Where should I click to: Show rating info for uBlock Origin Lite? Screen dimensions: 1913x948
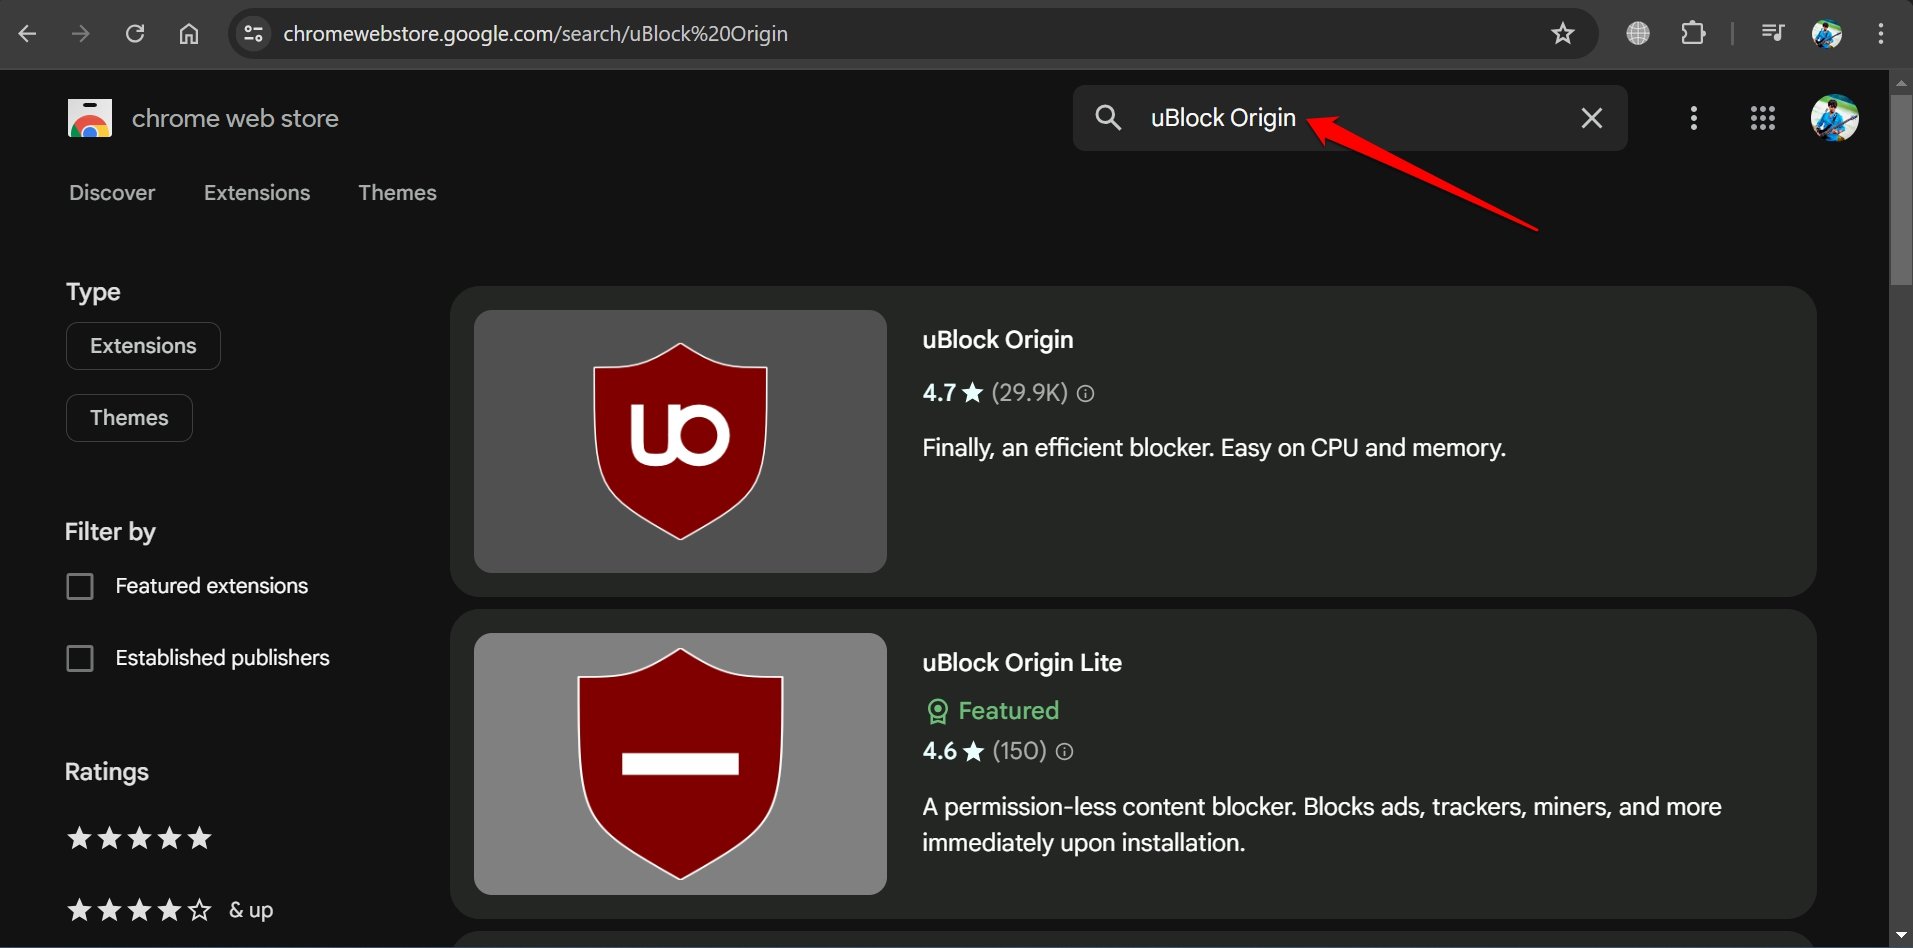(1065, 752)
